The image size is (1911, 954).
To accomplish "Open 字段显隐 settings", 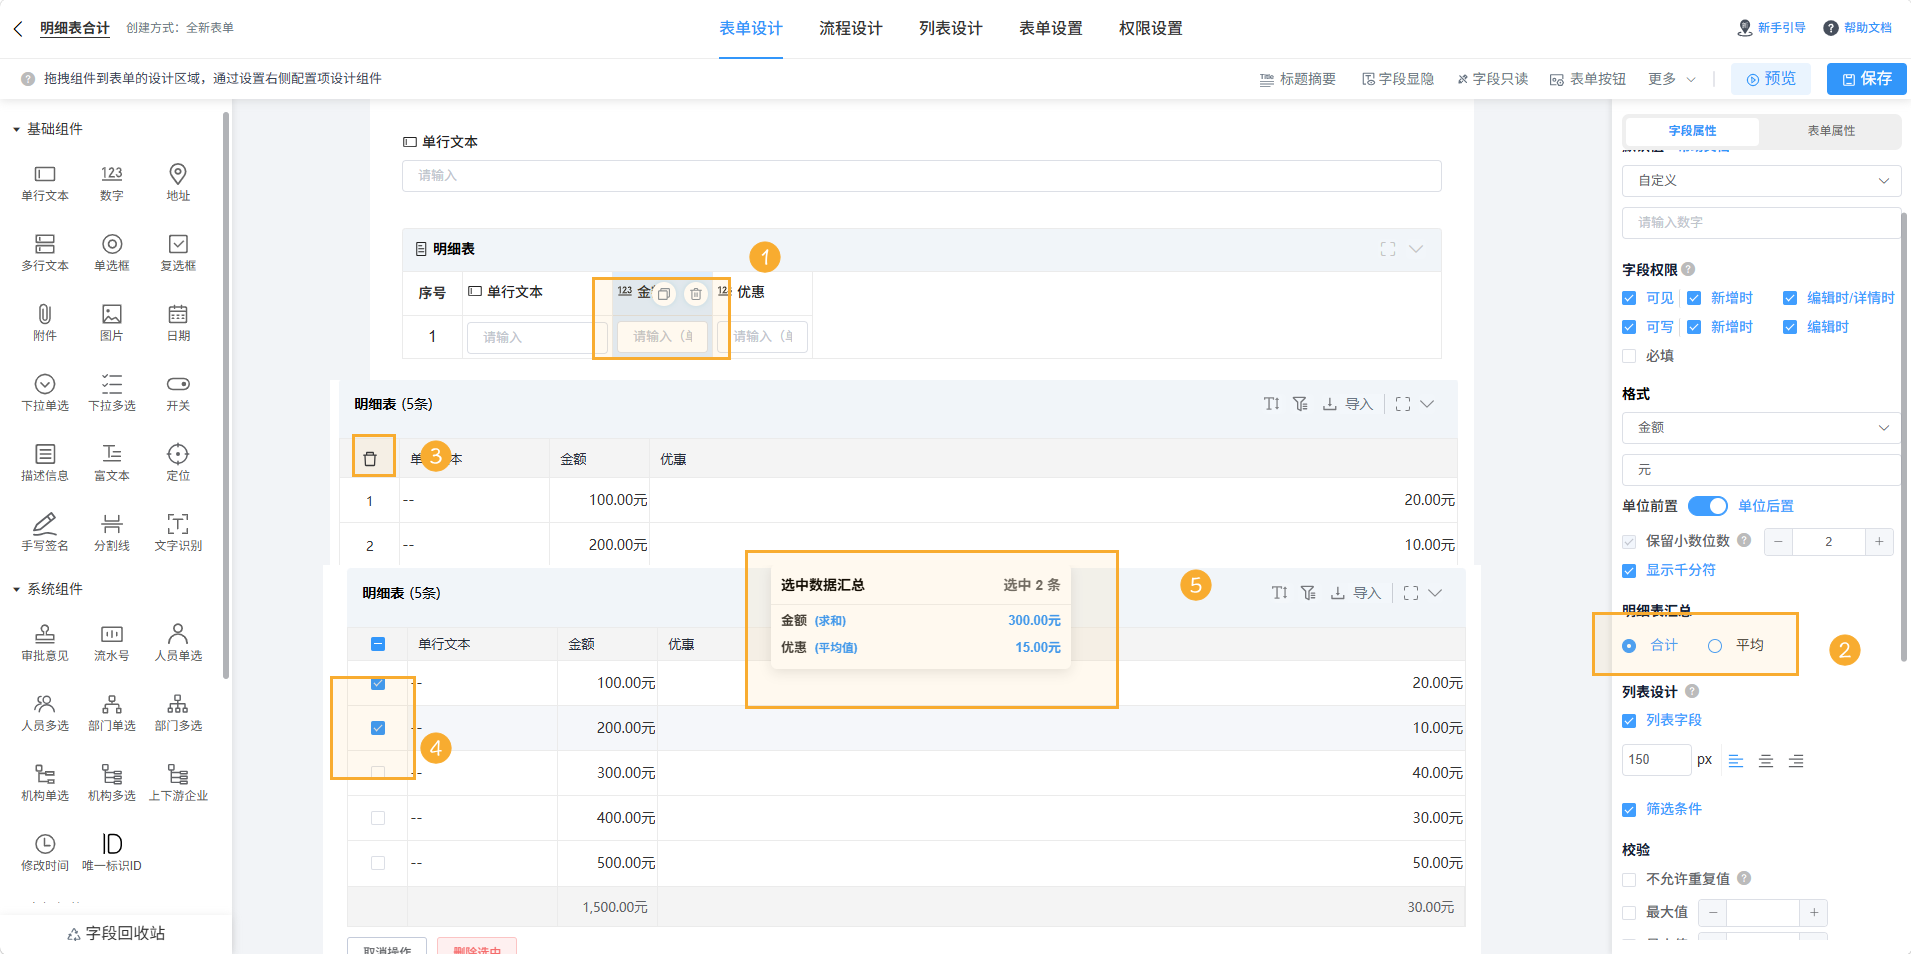I will tap(1398, 79).
